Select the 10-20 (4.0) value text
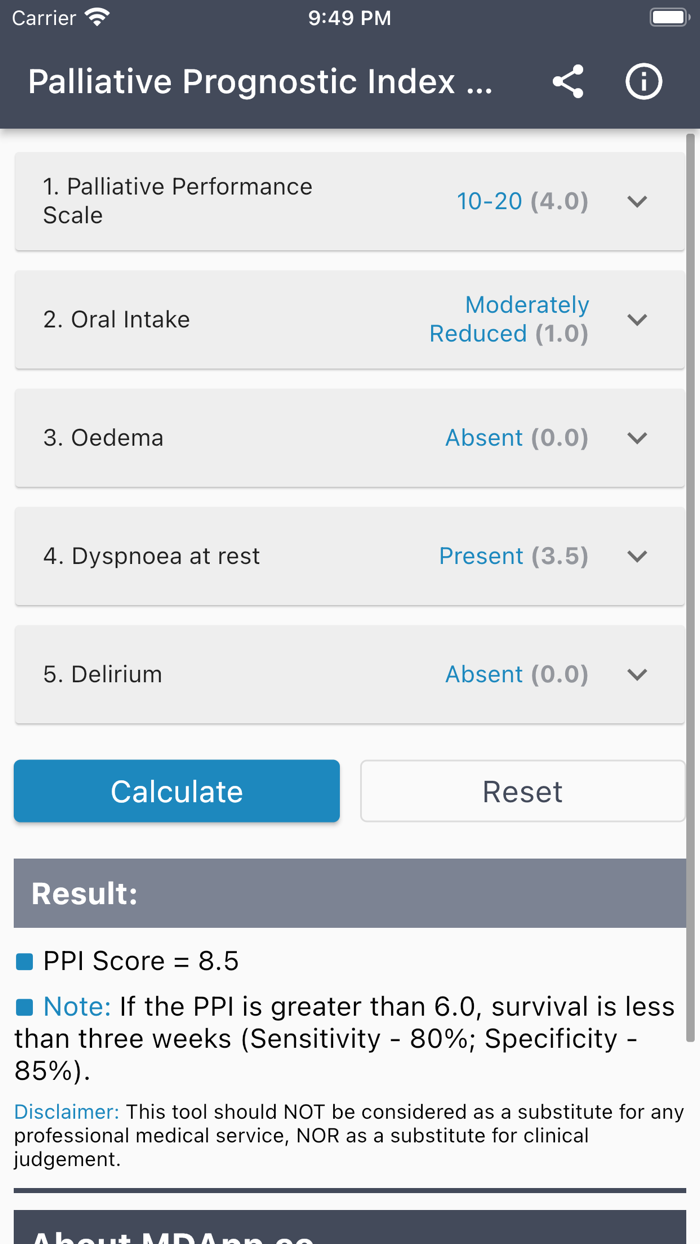Screen dimensions: 700x1244 pyautogui.click(x=490, y=201)
